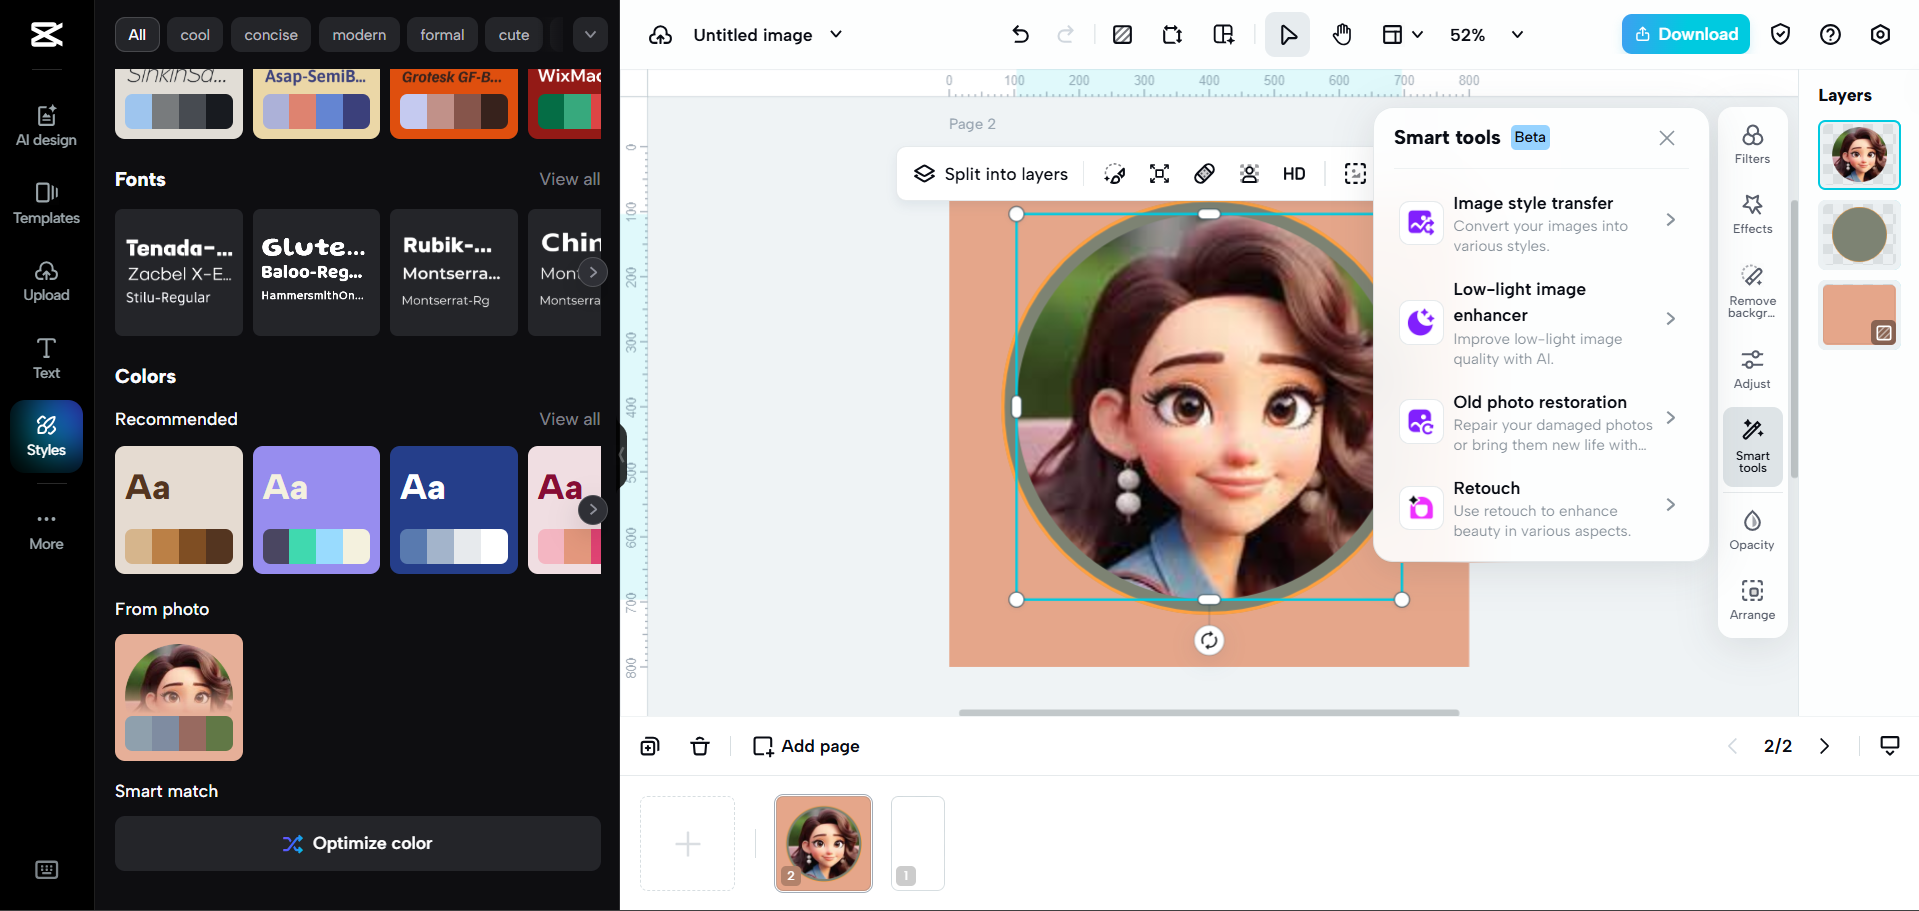Enable the 'formal' style filter

(x=442, y=34)
